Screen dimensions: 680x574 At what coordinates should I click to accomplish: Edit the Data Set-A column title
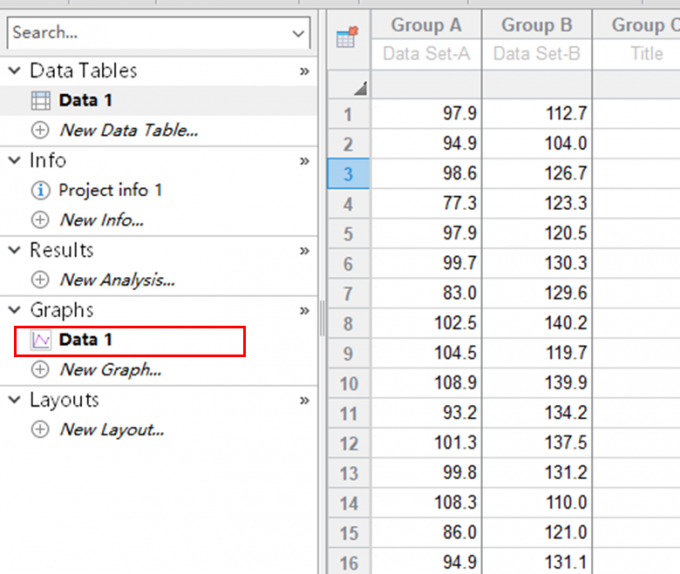click(426, 54)
